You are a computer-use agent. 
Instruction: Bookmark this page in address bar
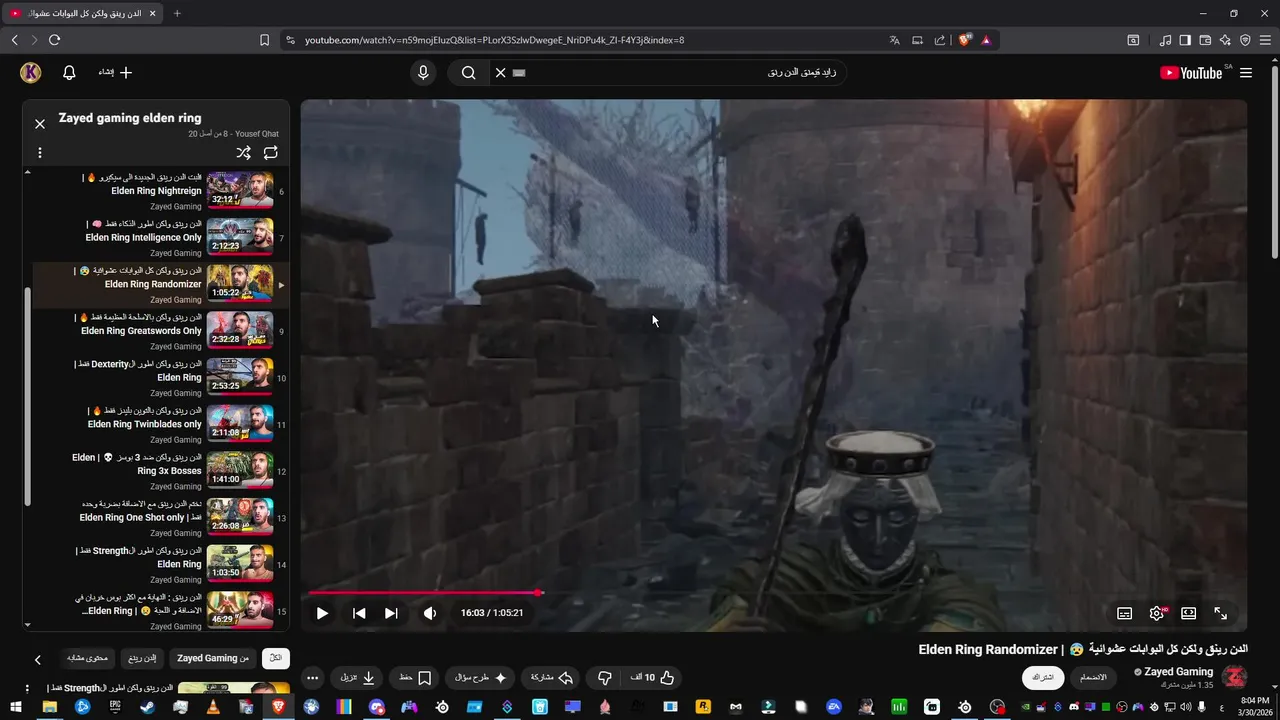point(264,40)
